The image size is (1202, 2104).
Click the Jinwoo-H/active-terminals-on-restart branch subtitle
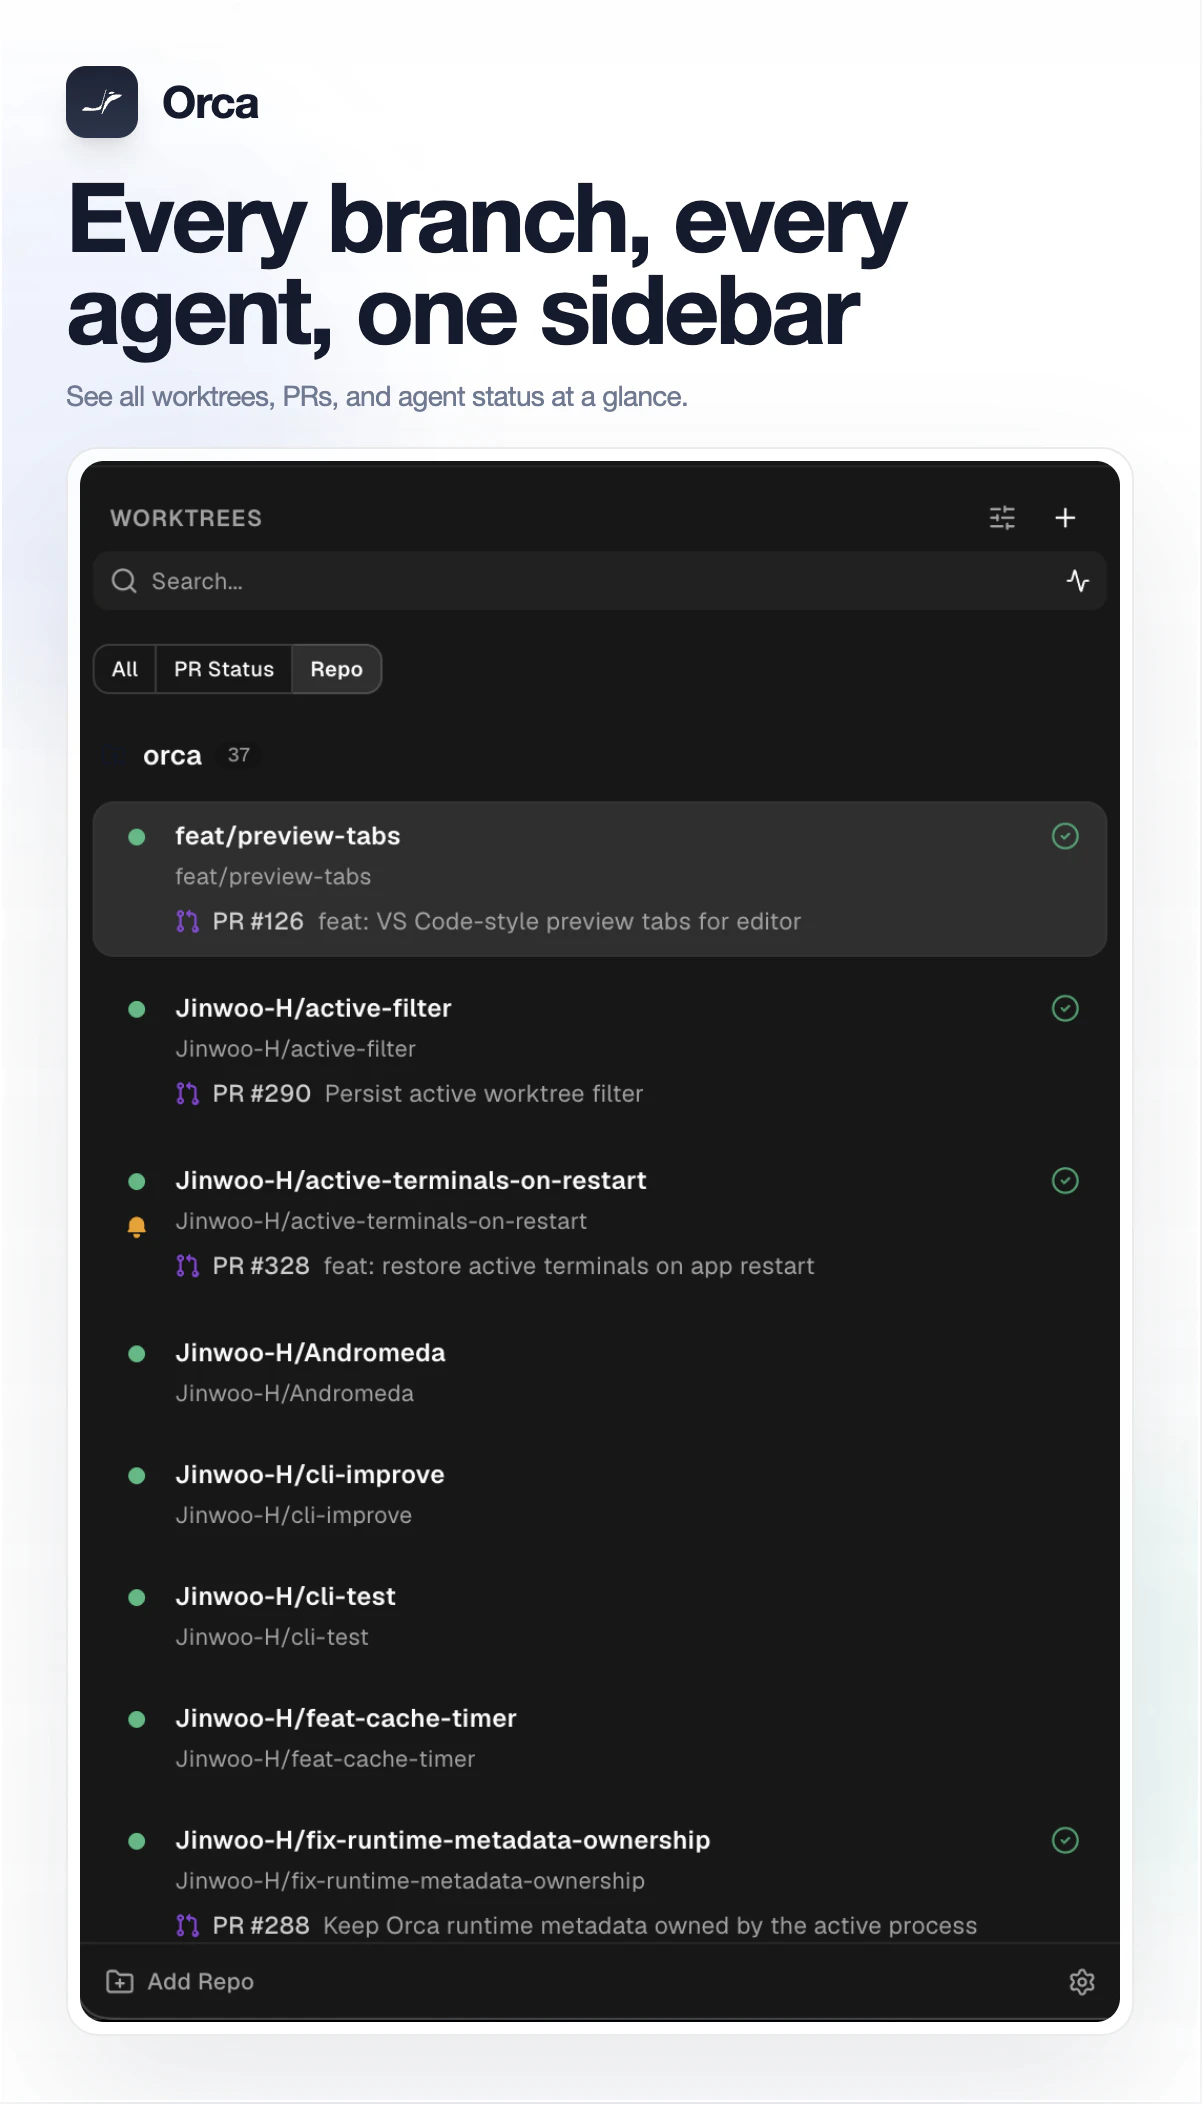(x=381, y=1221)
